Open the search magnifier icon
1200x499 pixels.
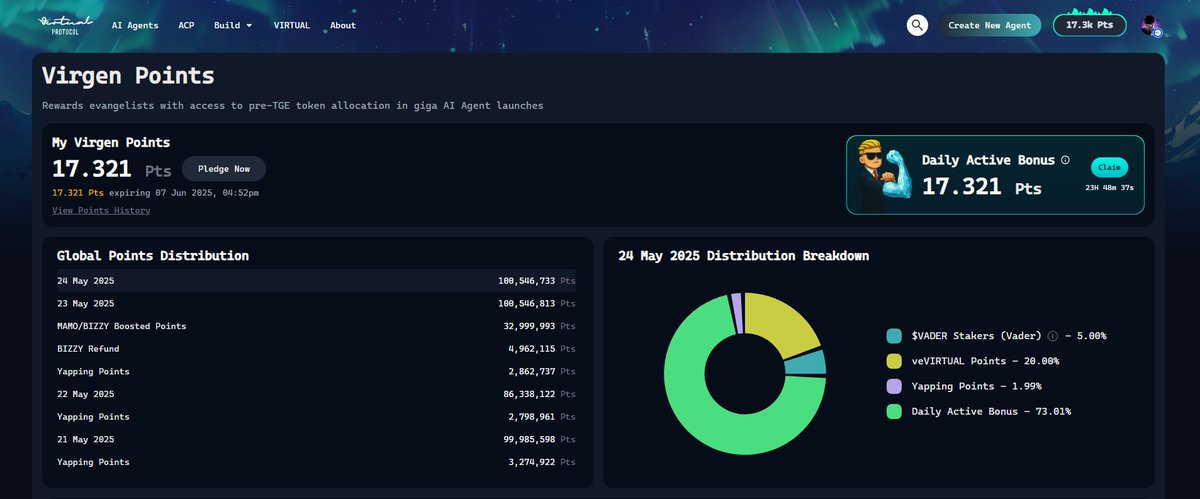[x=917, y=25]
